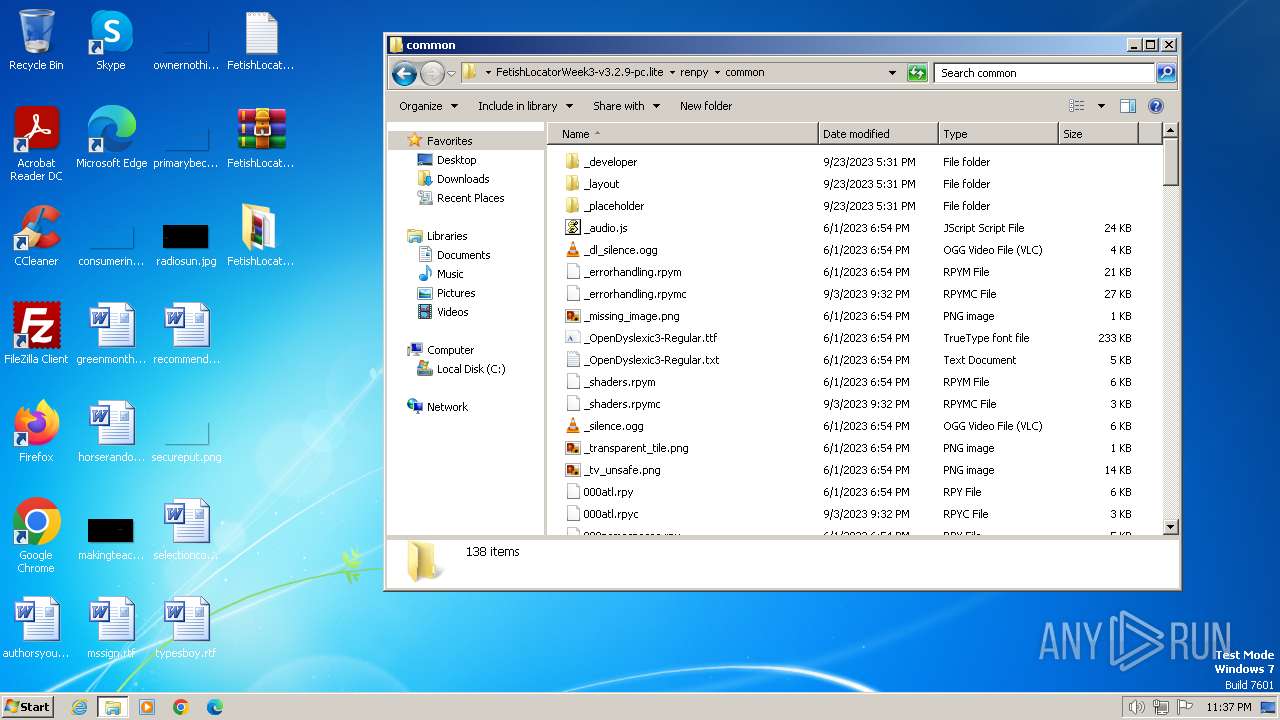Open the Recycle Bin desktop icon
The image size is (1280, 720).
(36, 40)
